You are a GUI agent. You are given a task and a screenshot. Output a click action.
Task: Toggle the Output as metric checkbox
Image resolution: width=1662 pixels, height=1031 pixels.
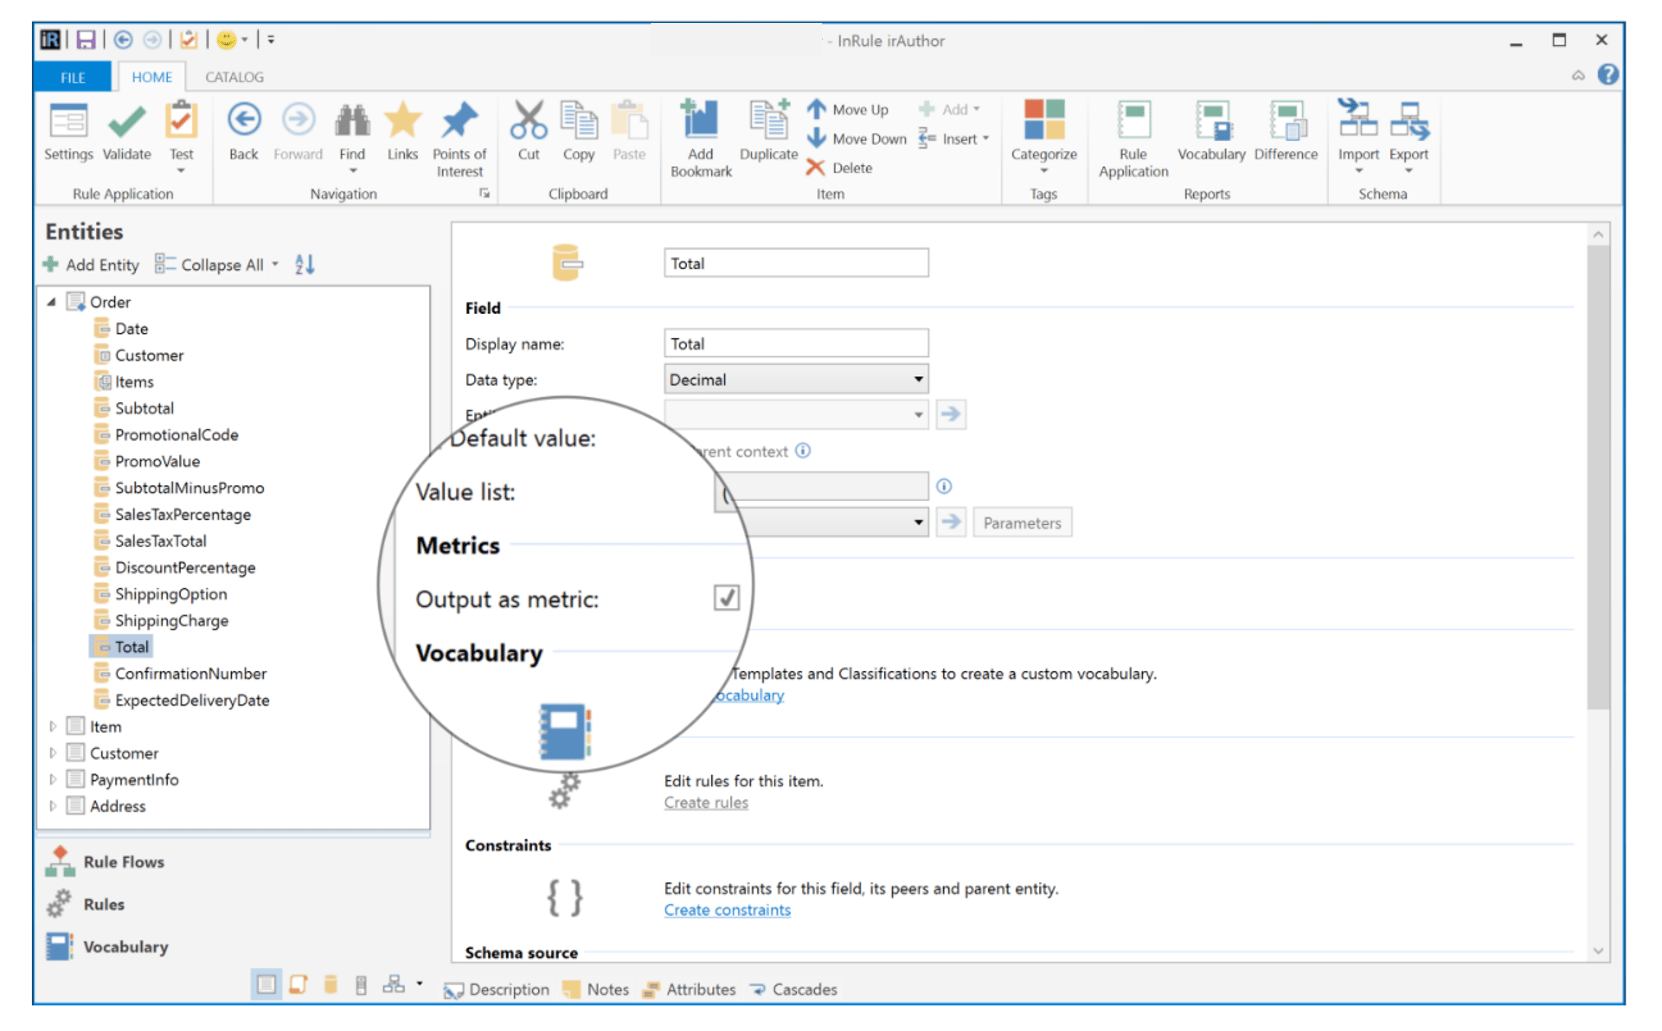coord(727,597)
